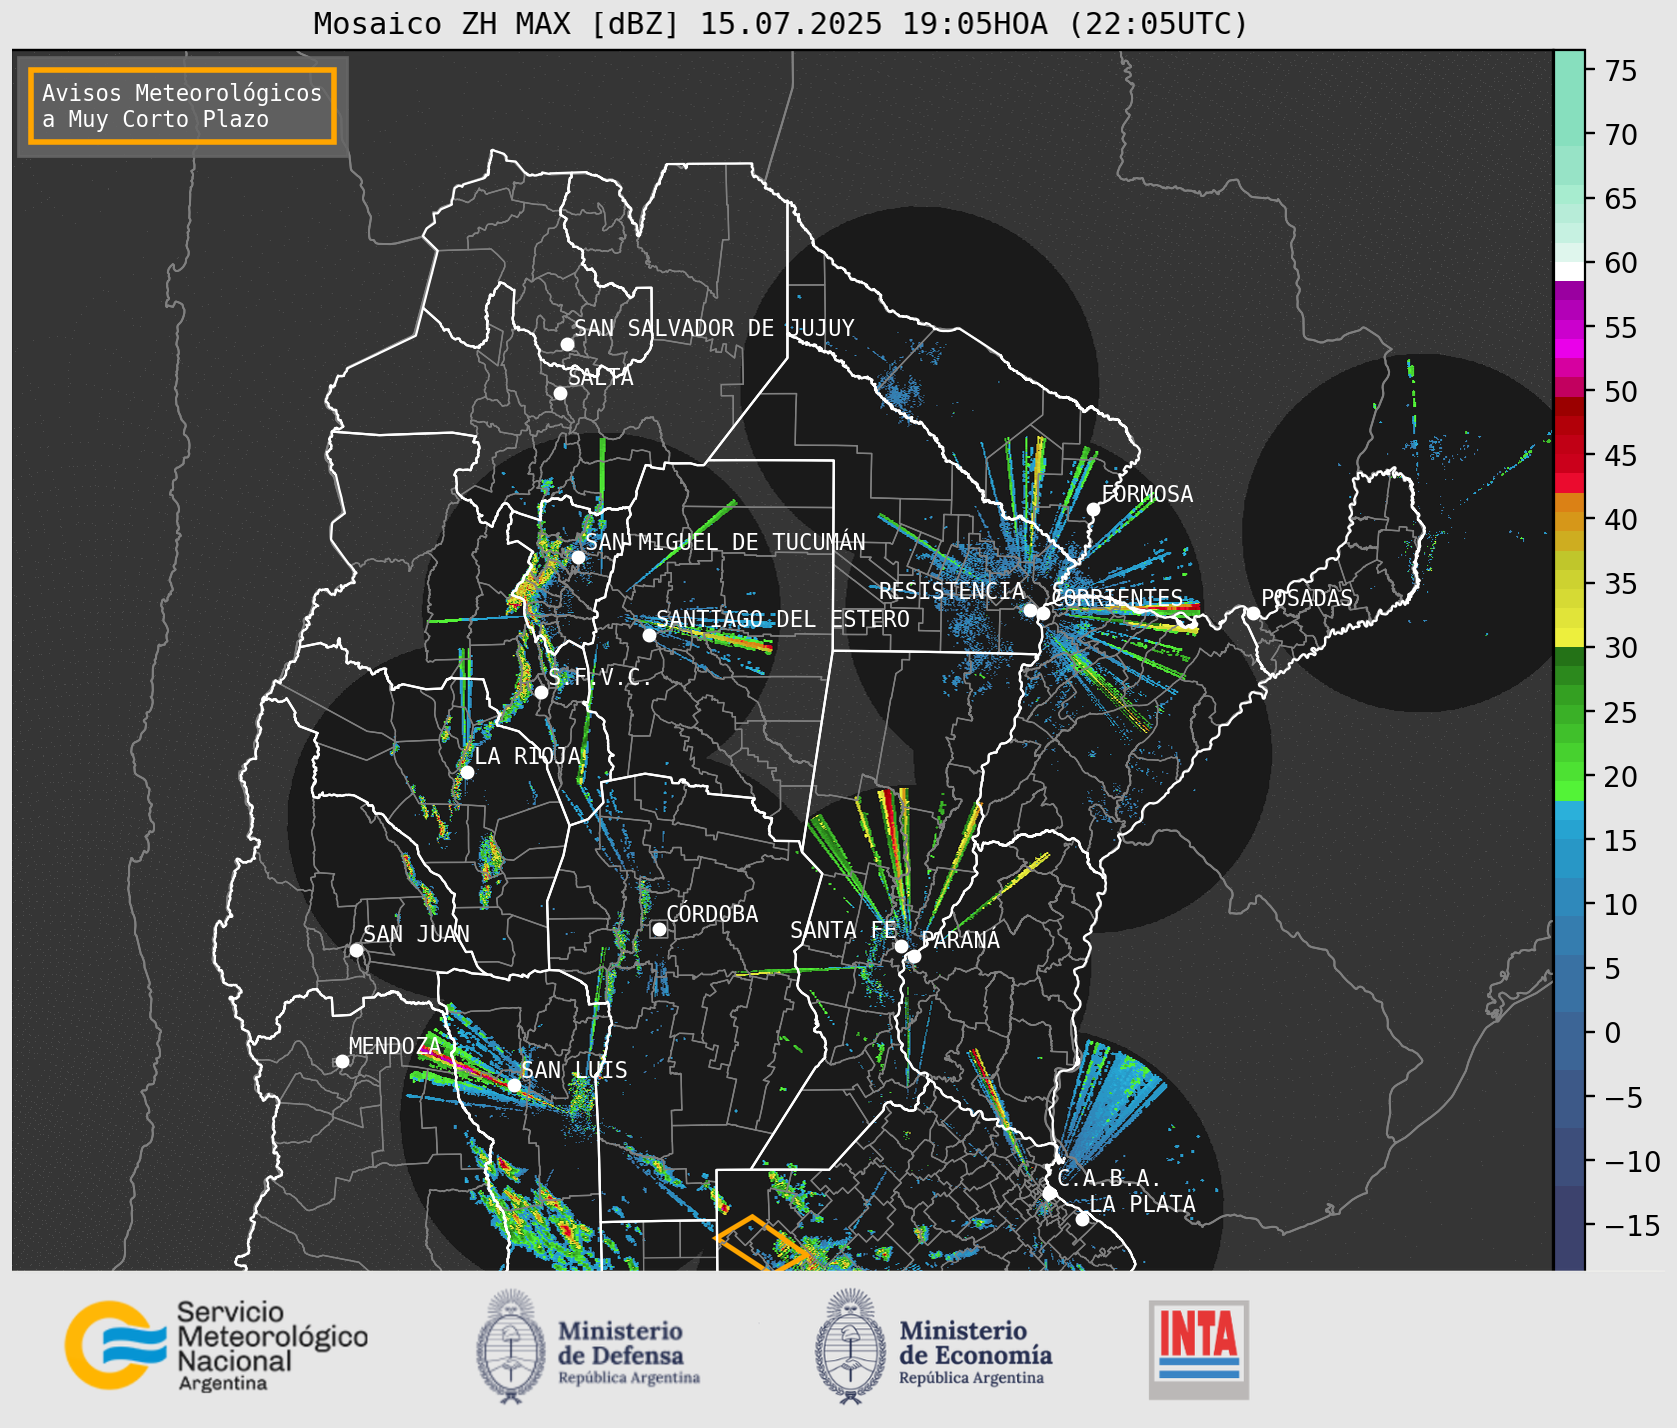Select the SAN LUIS city marker
1677x1428 pixels.
514,1085
